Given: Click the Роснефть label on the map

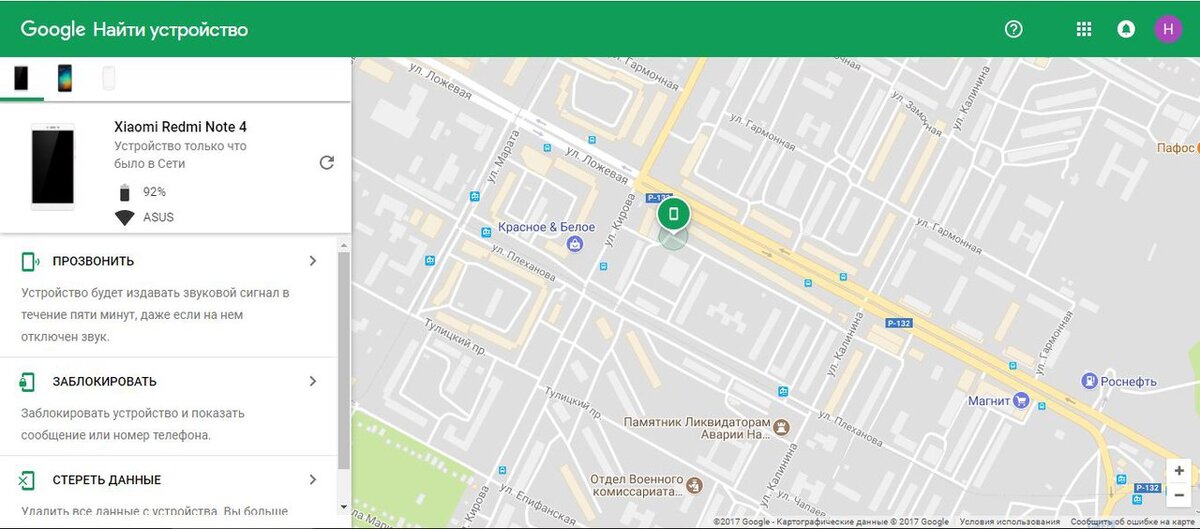Looking at the screenshot, I should point(1130,381).
